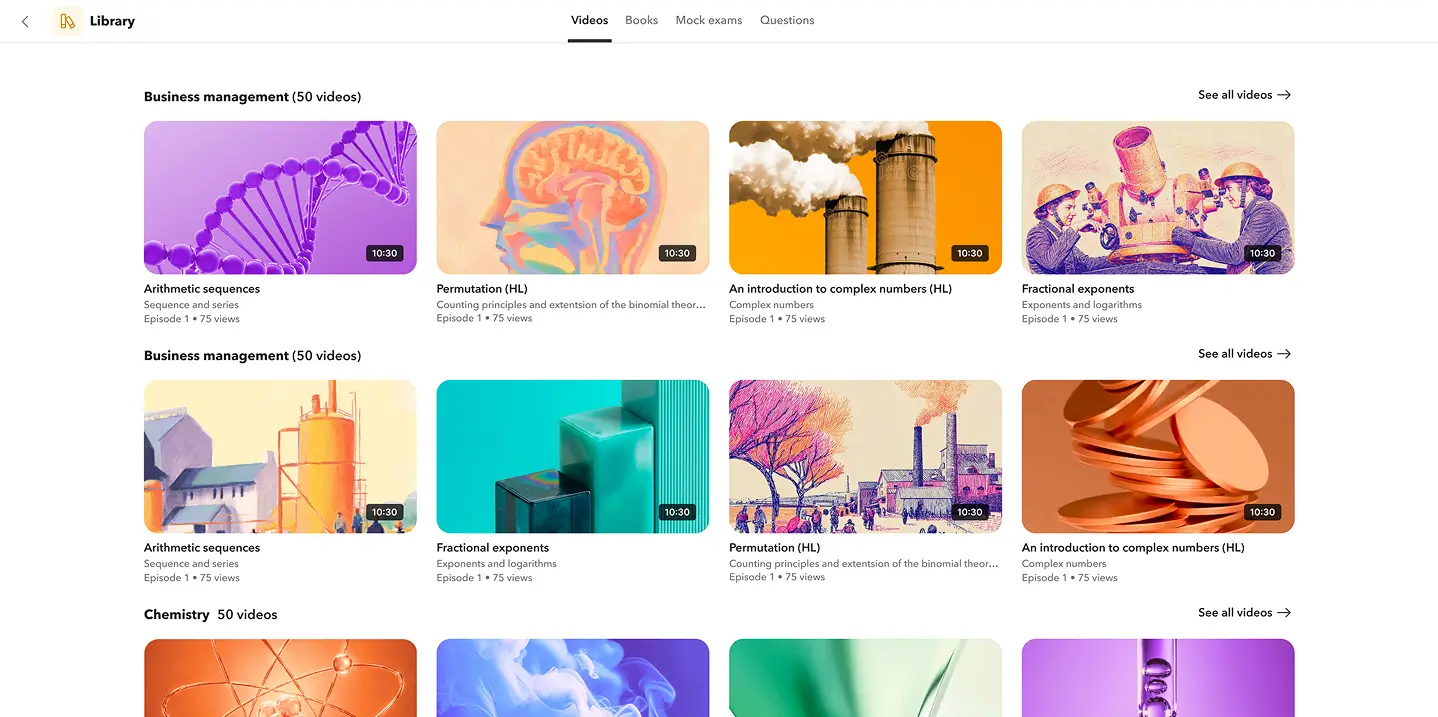This screenshot has width=1438, height=717.
Task: Click 'Permutation (HL)' title under the brain thumbnail
Action: (x=482, y=289)
